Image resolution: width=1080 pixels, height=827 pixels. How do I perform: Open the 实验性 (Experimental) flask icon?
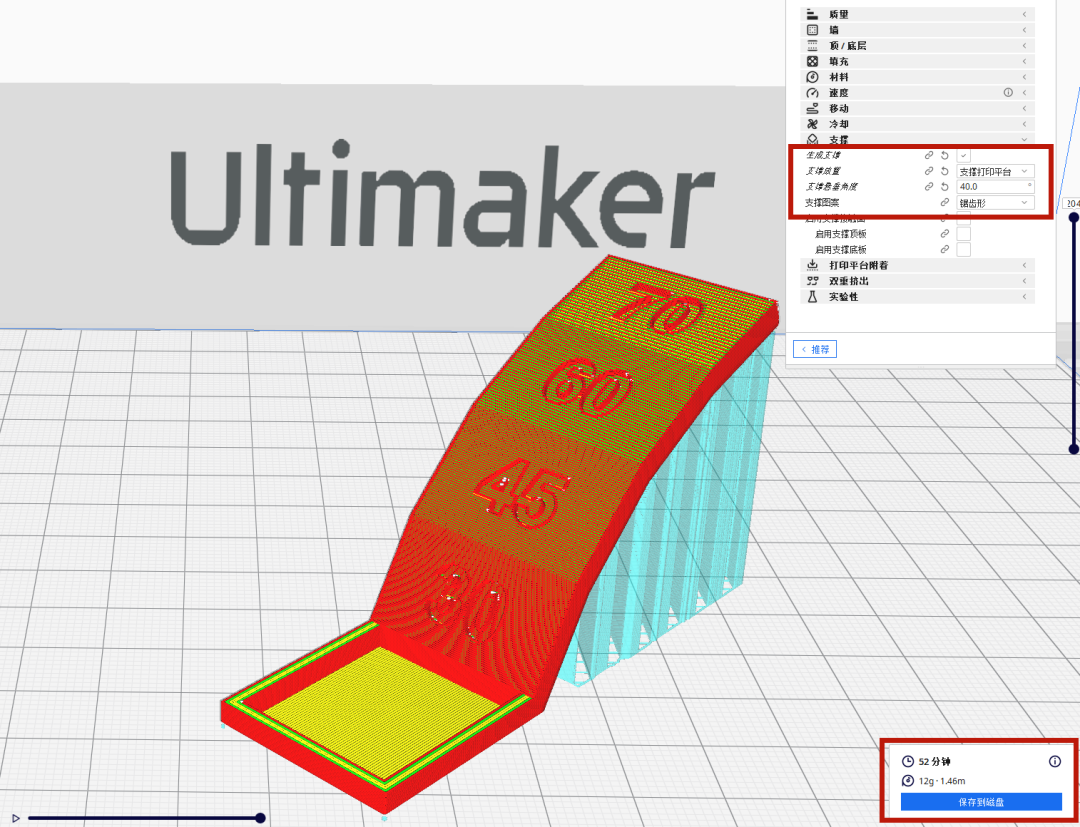[x=812, y=296]
